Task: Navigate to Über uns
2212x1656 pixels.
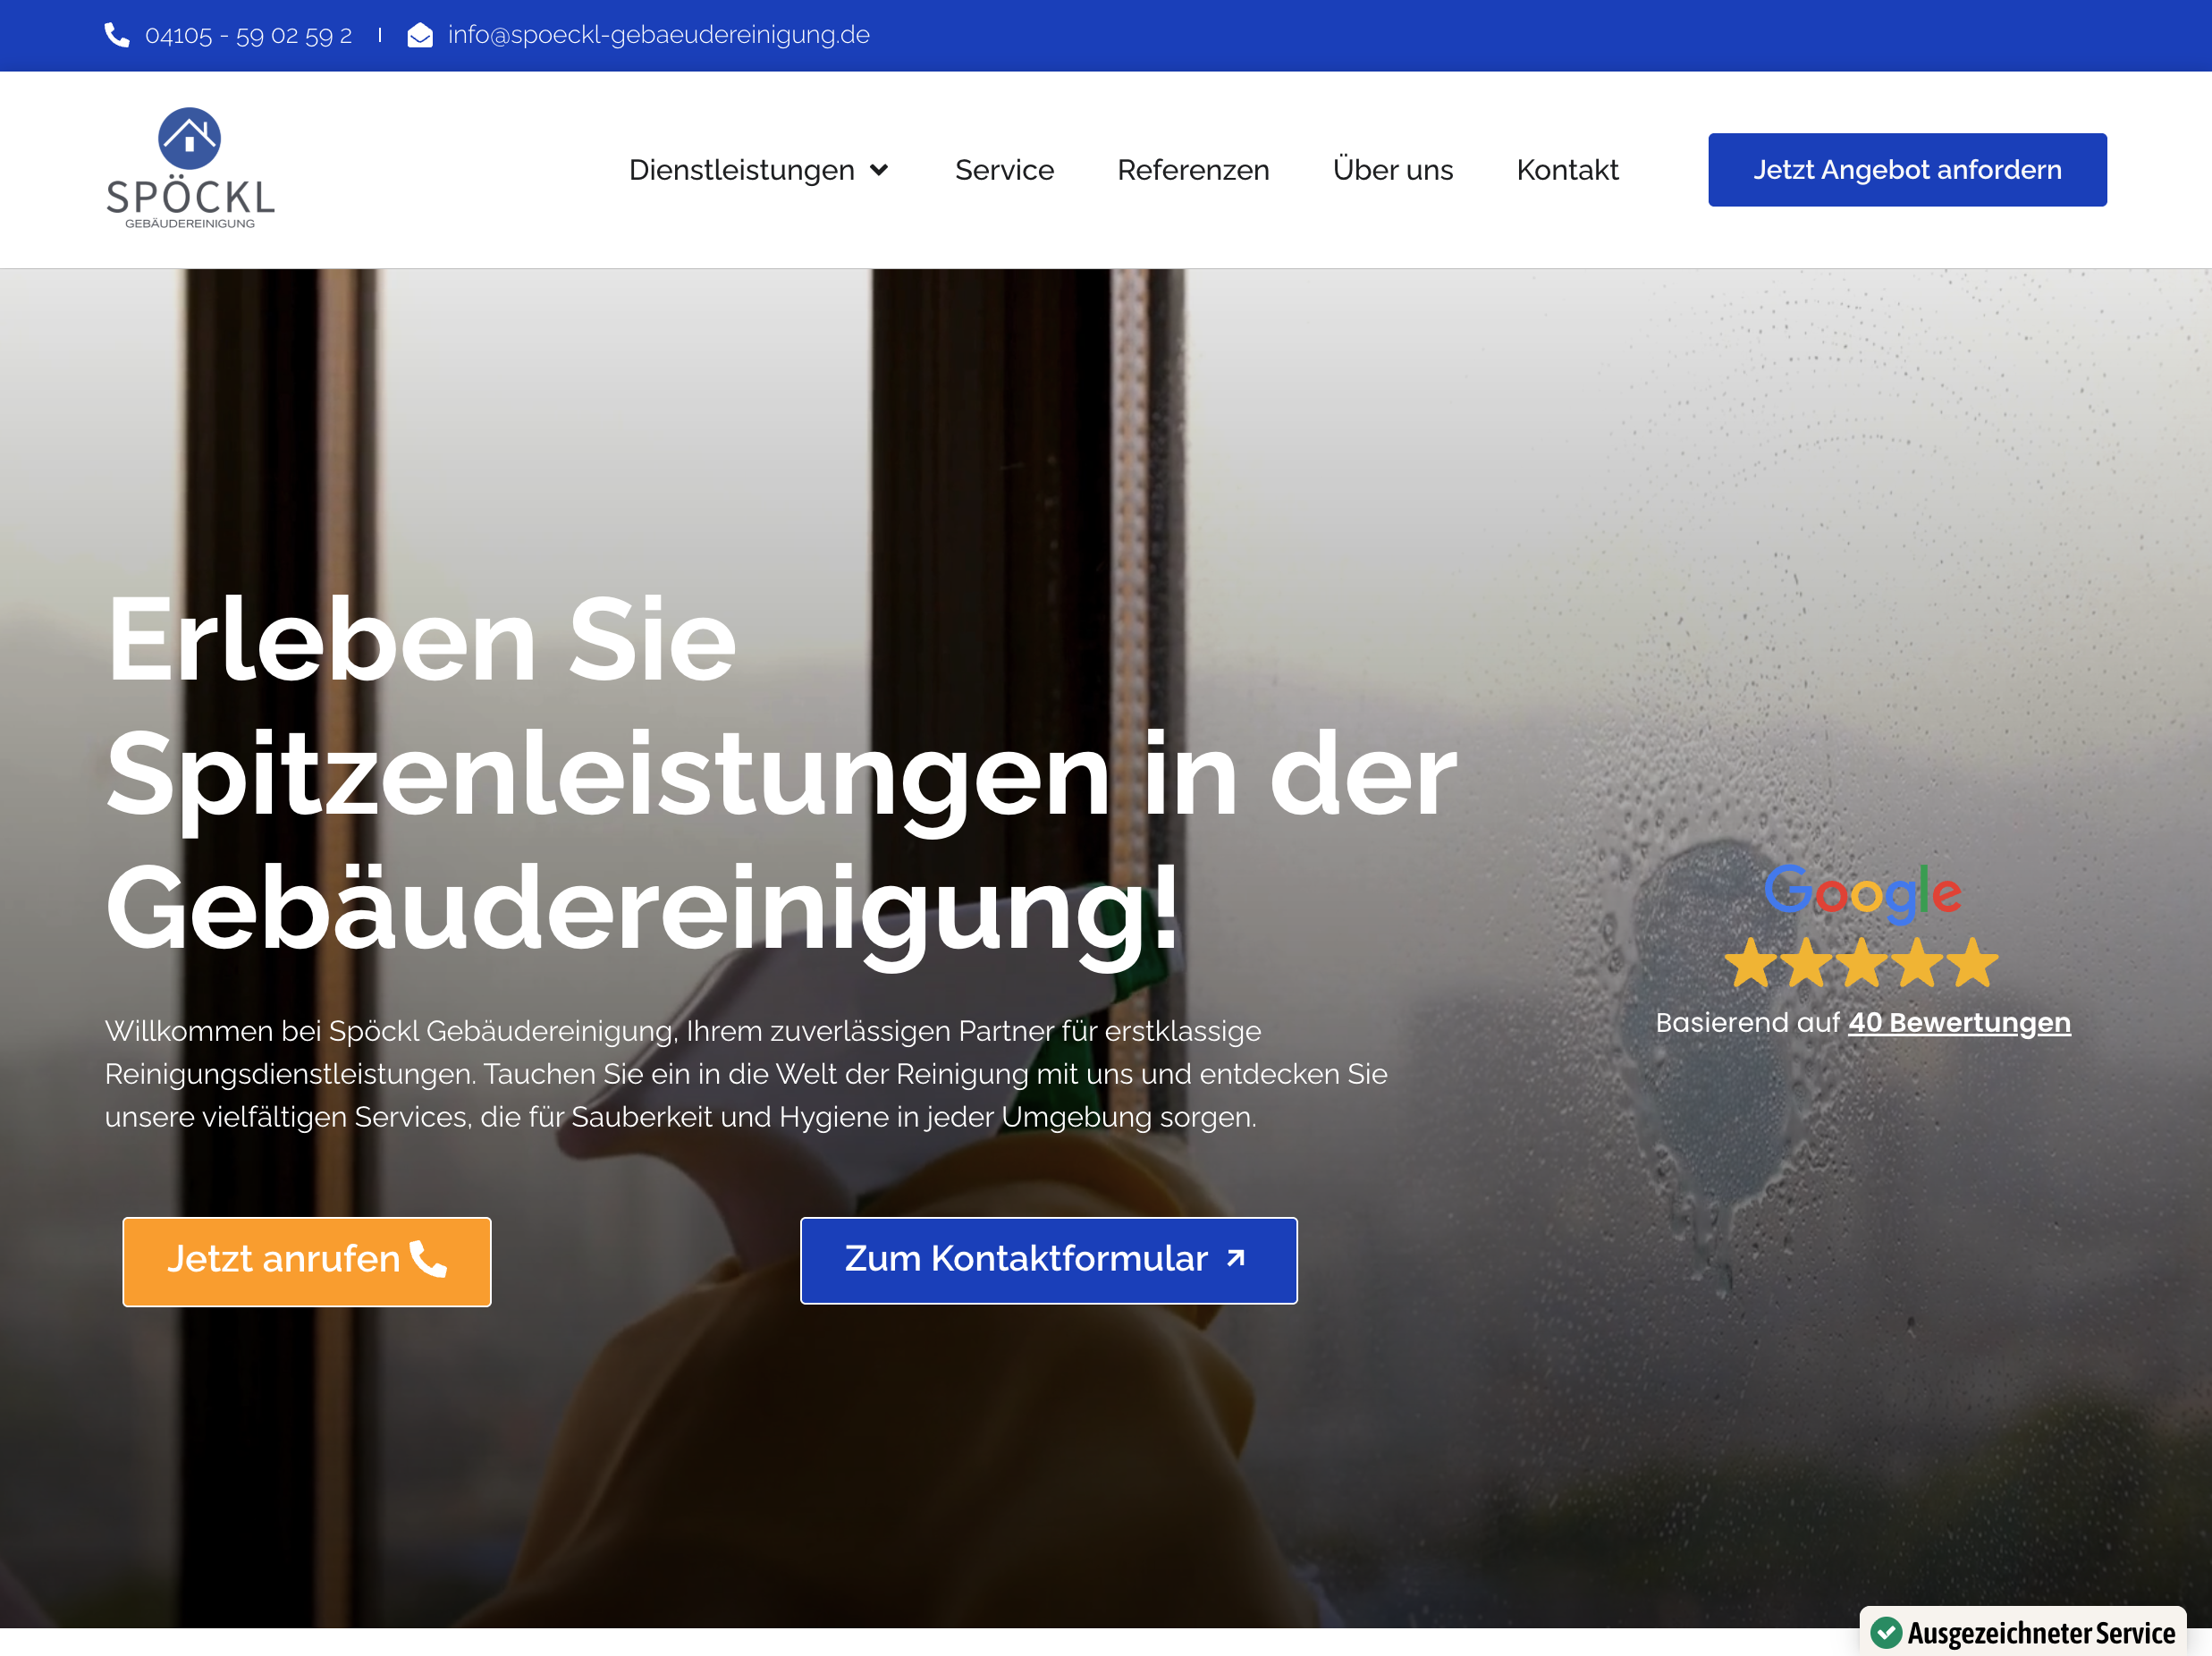Action: click(x=1392, y=169)
